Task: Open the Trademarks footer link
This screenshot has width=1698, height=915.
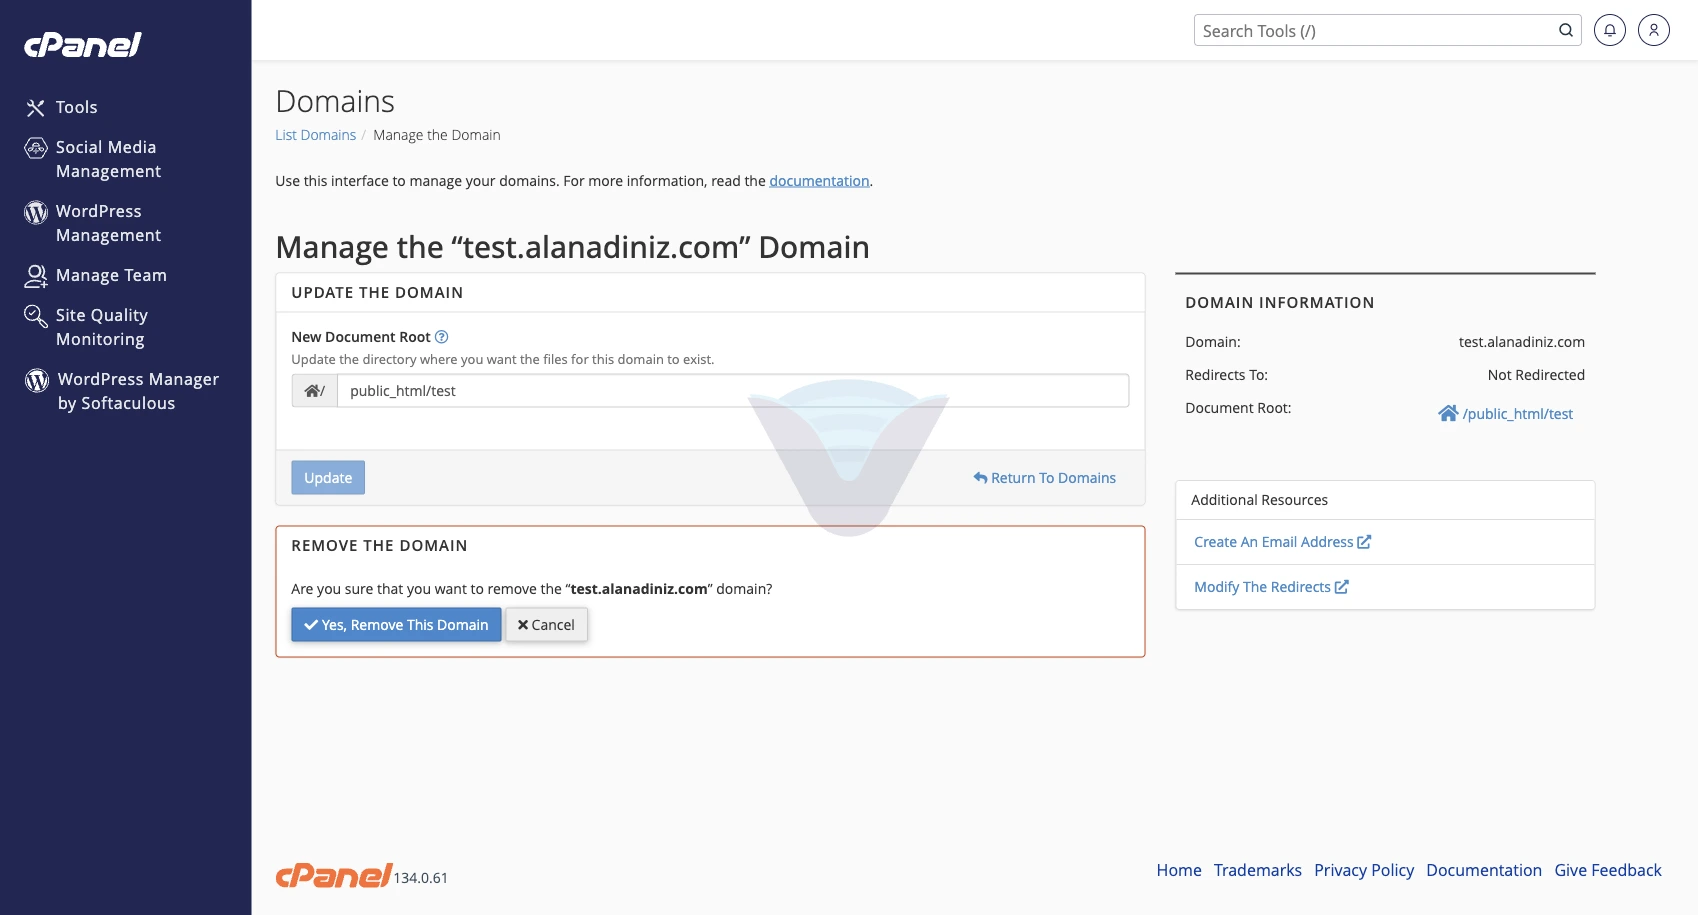Action: [x=1258, y=870]
